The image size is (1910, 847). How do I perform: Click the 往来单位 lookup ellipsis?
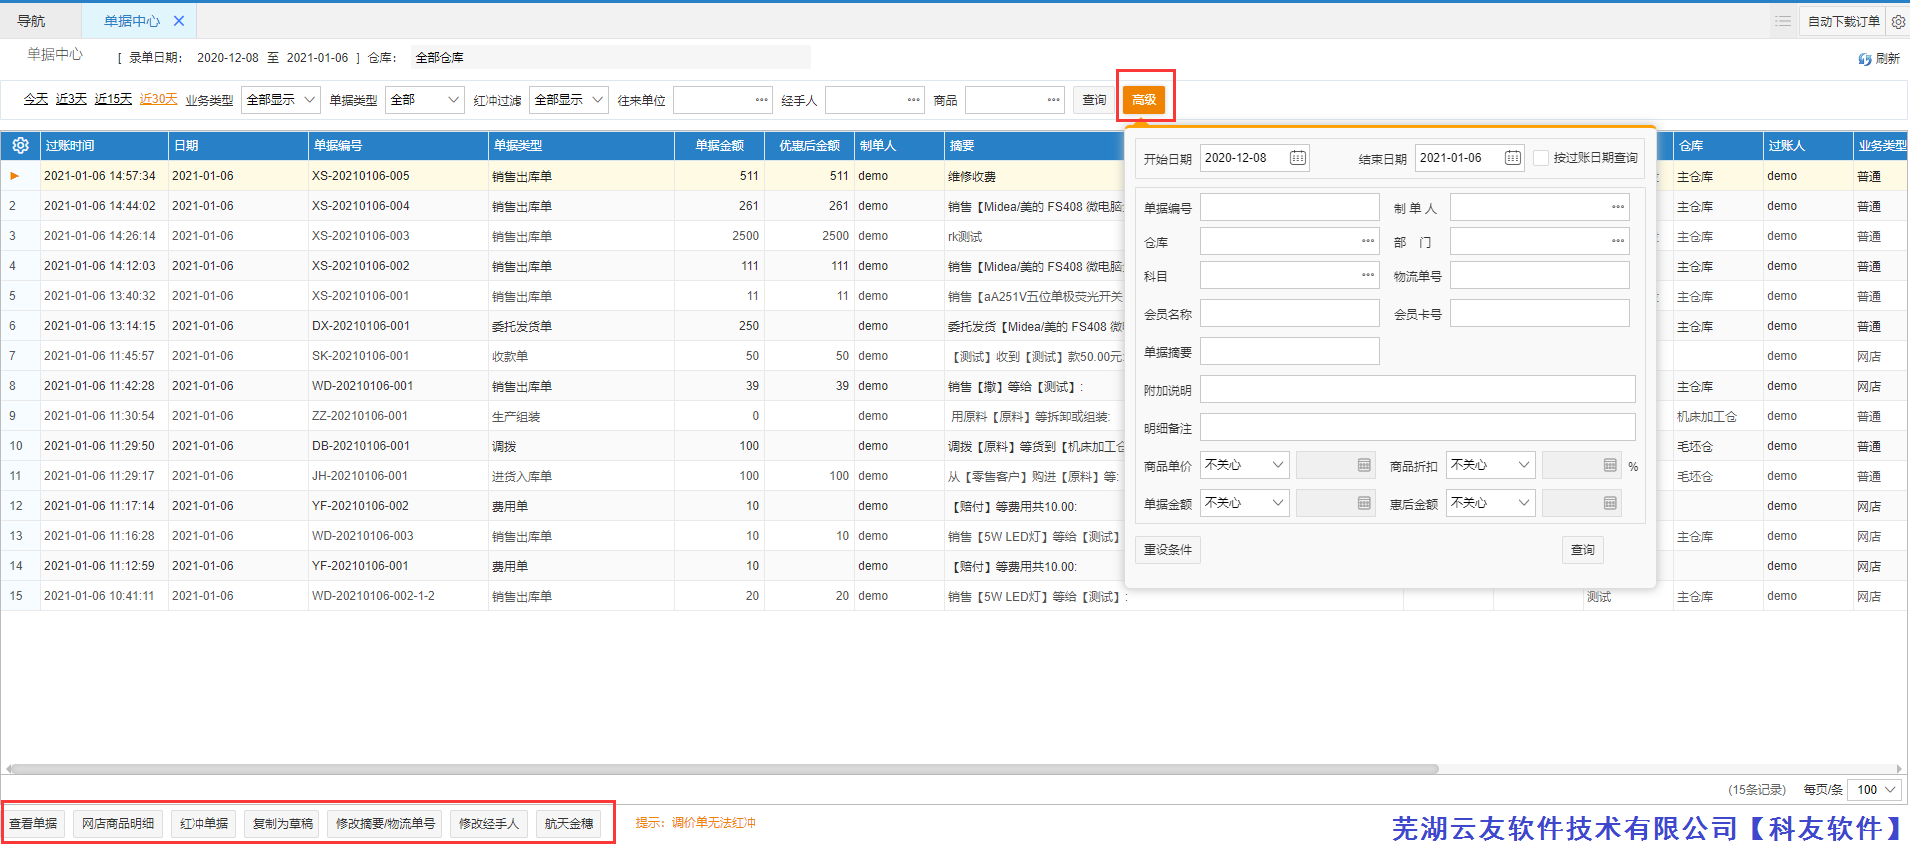[x=762, y=100]
